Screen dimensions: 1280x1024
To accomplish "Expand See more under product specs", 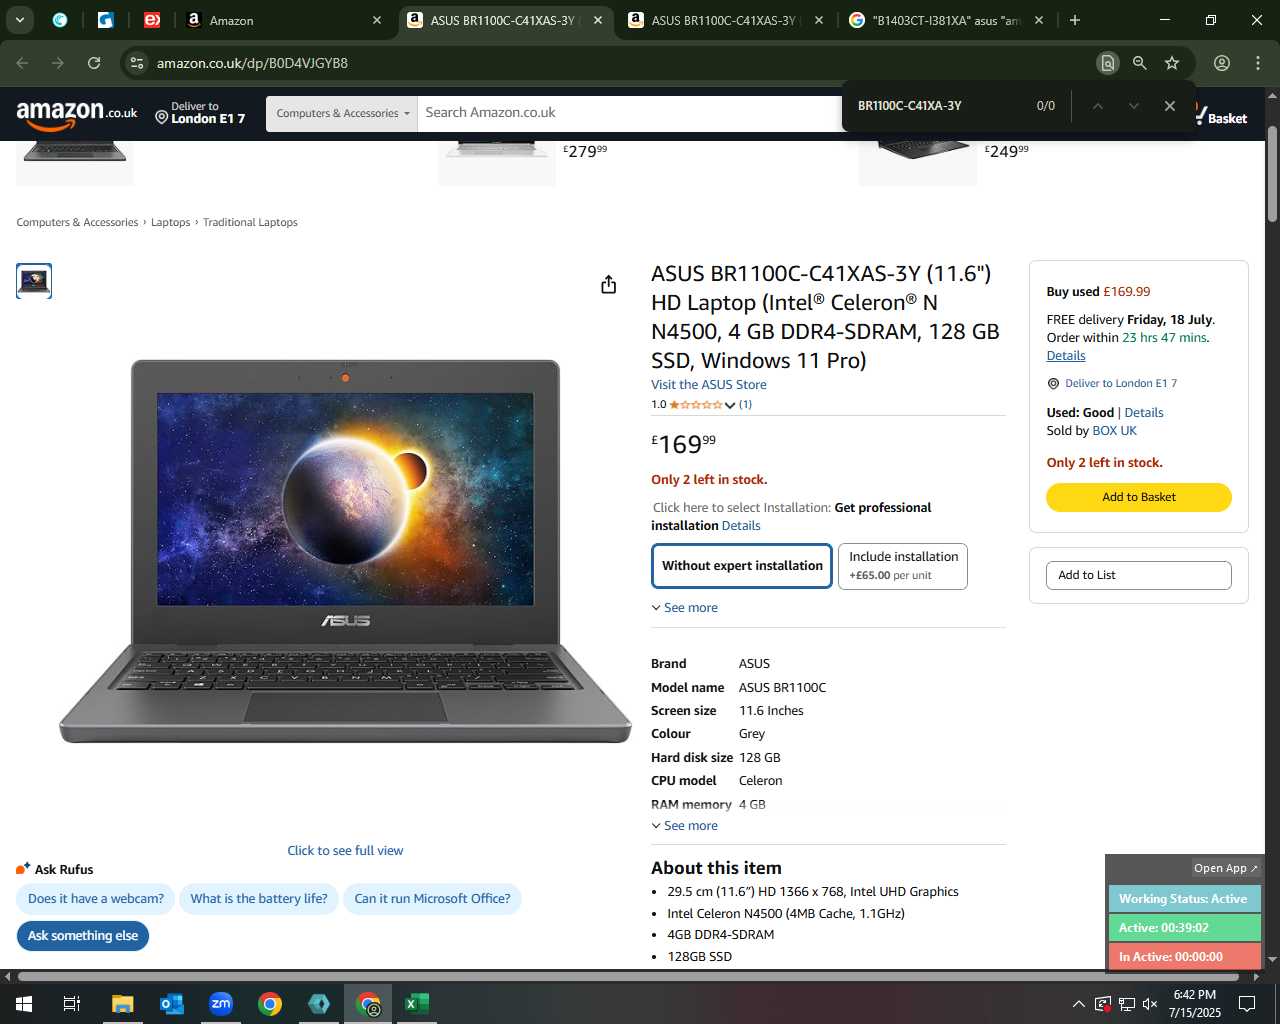I will pyautogui.click(x=685, y=826).
